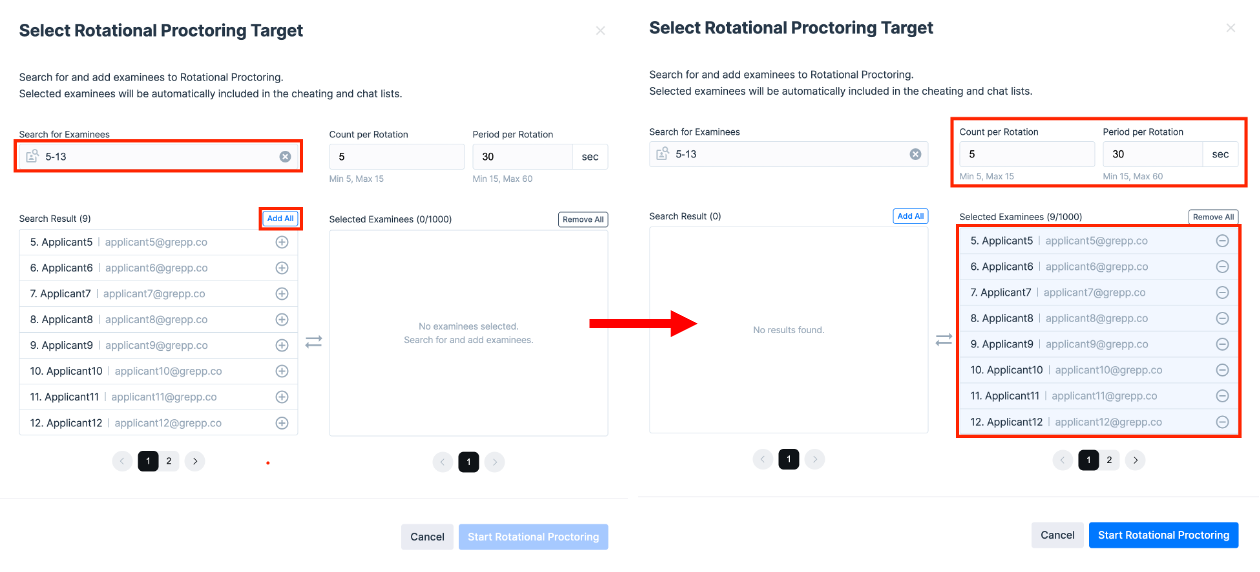Focus the left Period per Rotation field

(522, 157)
